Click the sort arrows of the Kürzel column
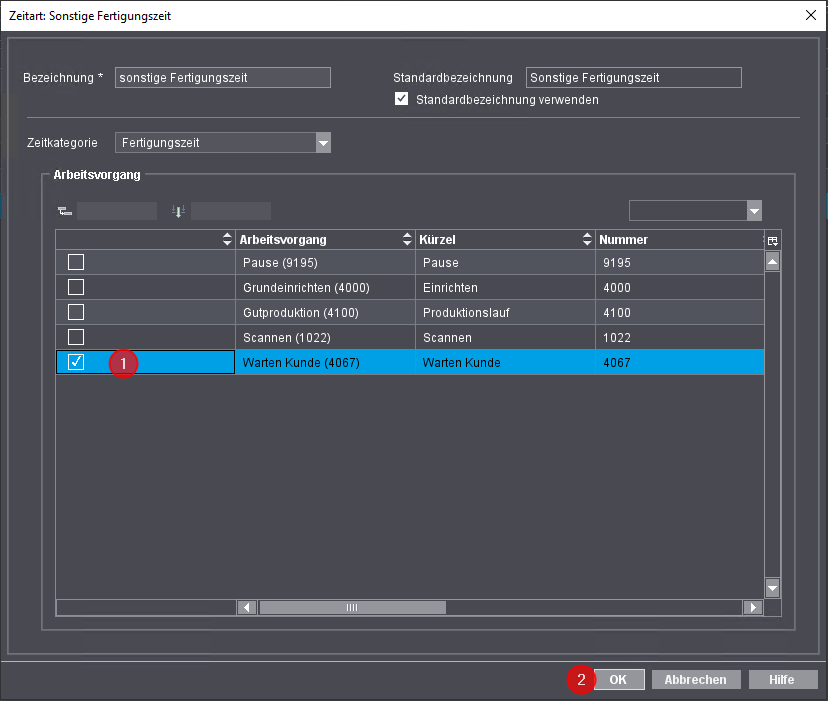 click(587, 239)
